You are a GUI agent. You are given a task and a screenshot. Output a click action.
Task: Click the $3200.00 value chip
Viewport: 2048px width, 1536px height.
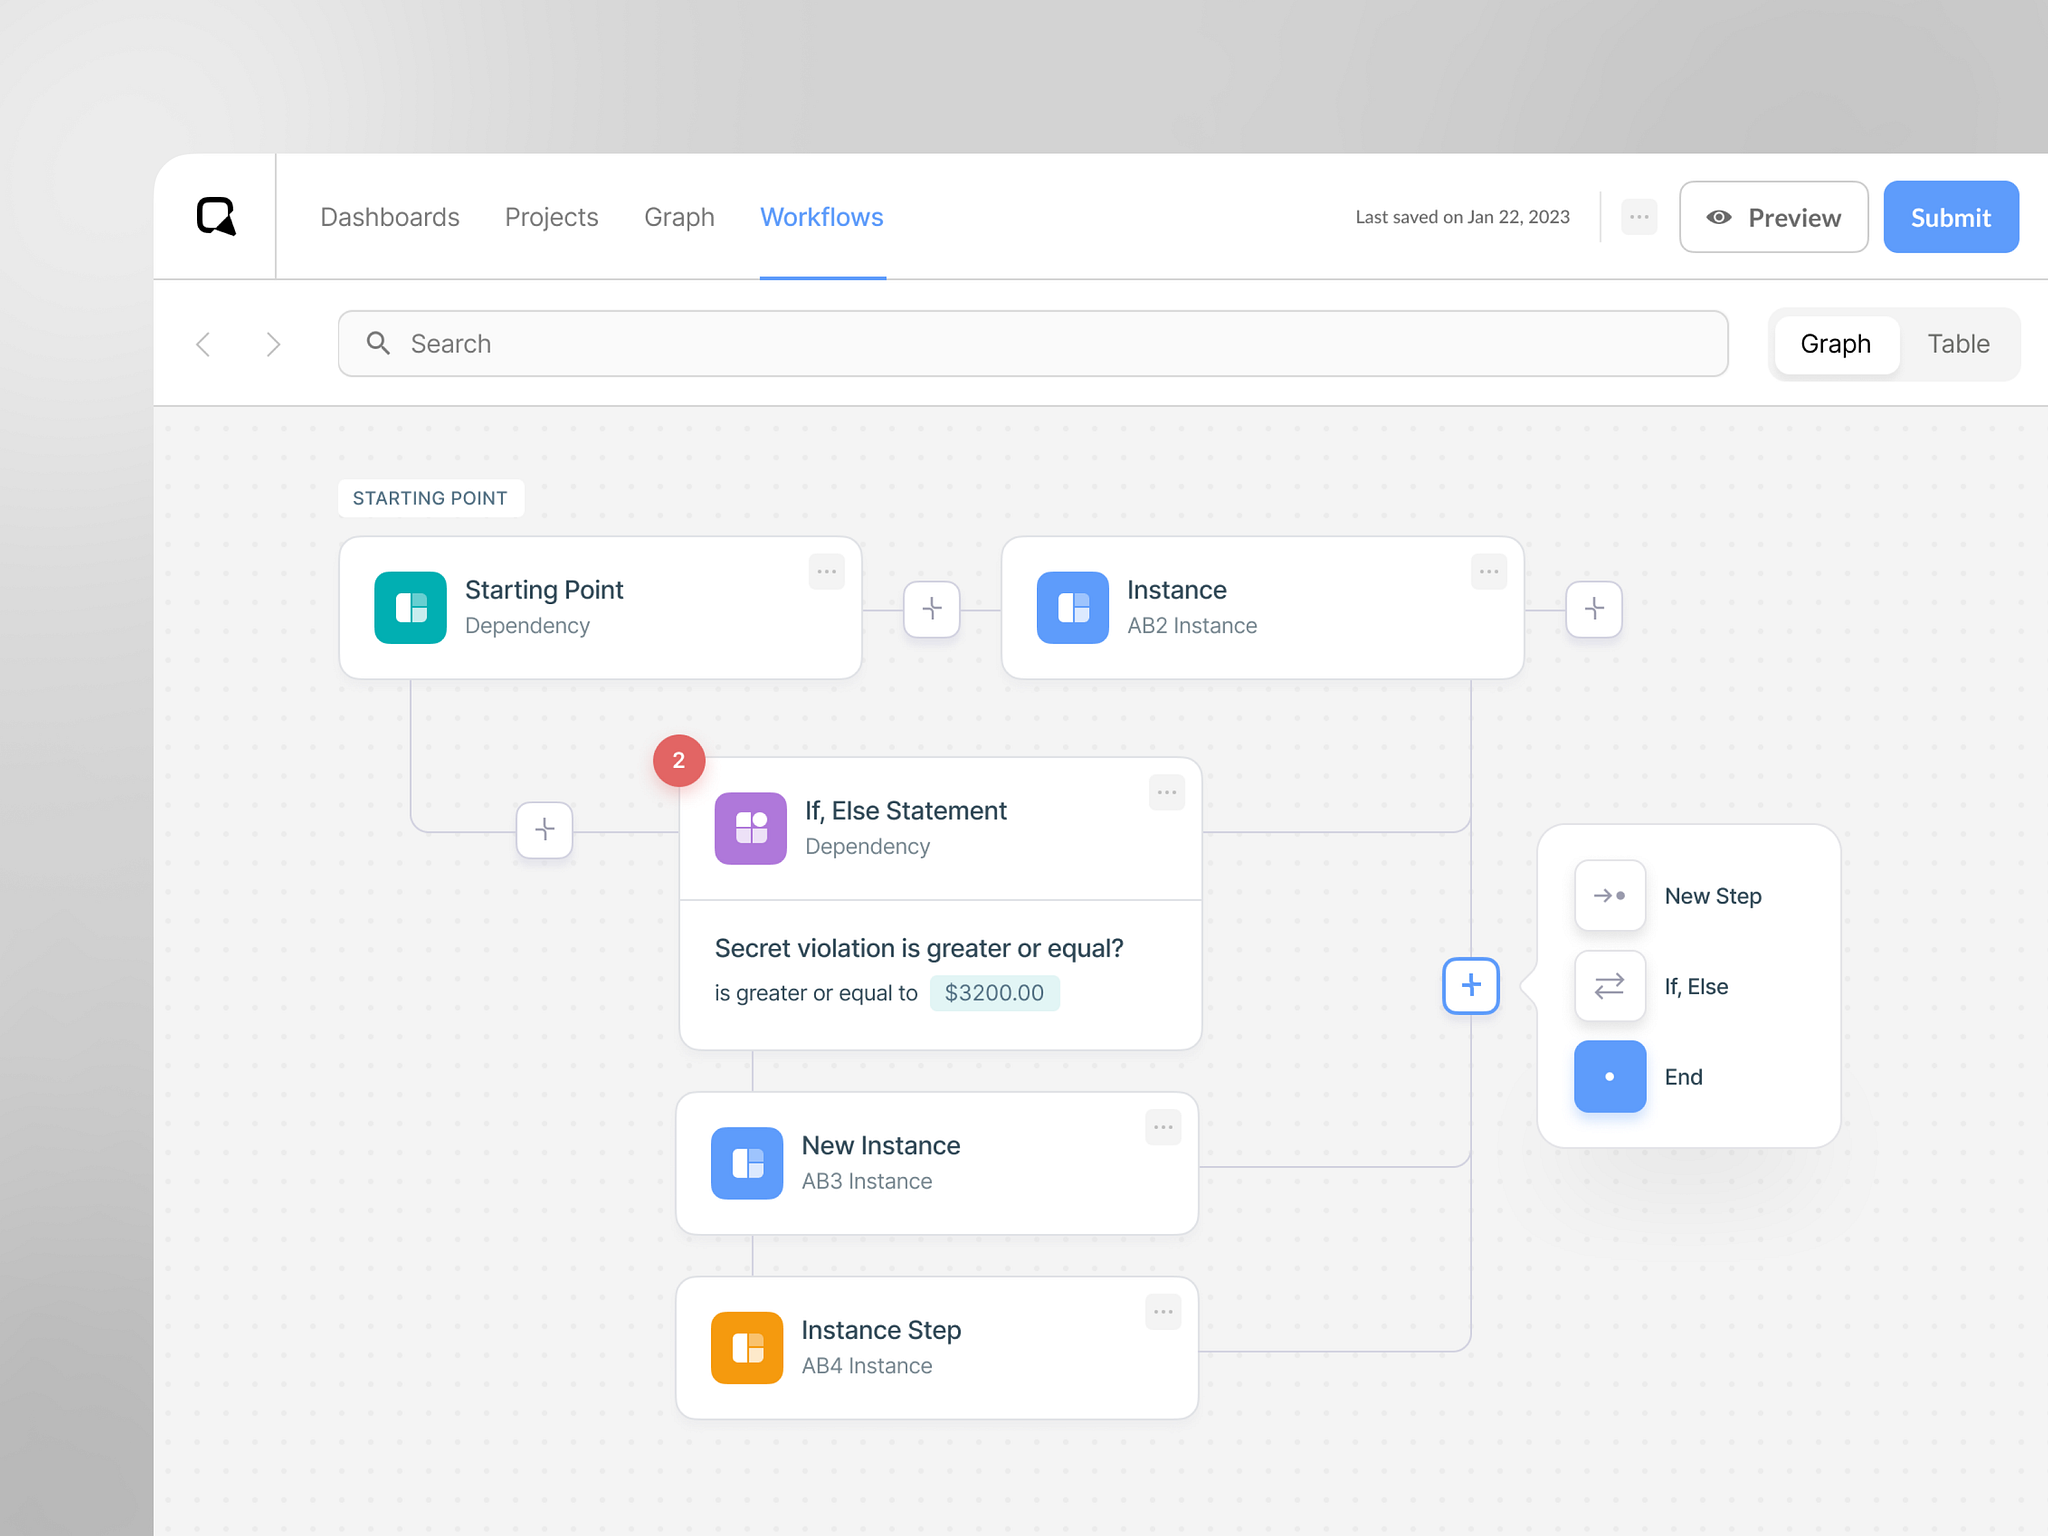[994, 993]
